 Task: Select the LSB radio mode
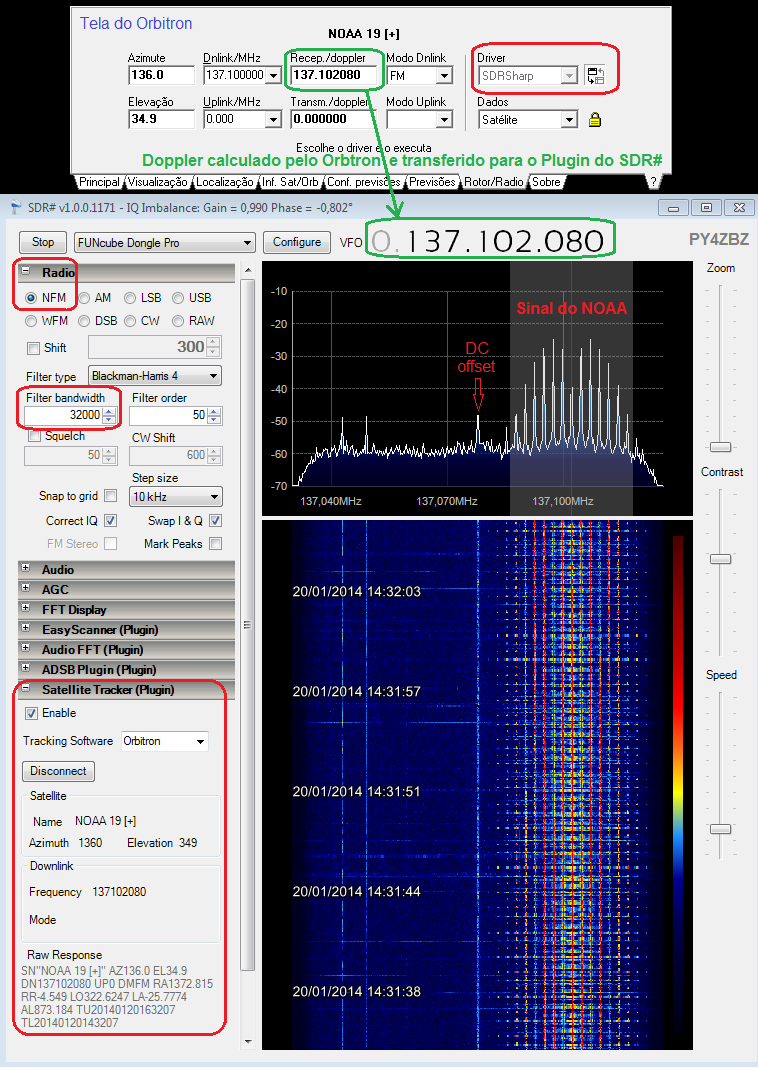(129, 298)
